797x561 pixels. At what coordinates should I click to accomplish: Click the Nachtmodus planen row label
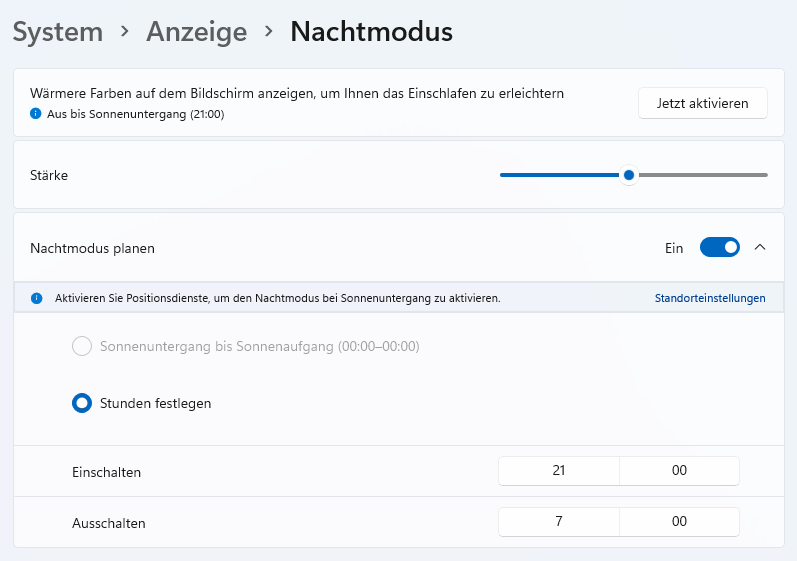tap(93, 247)
